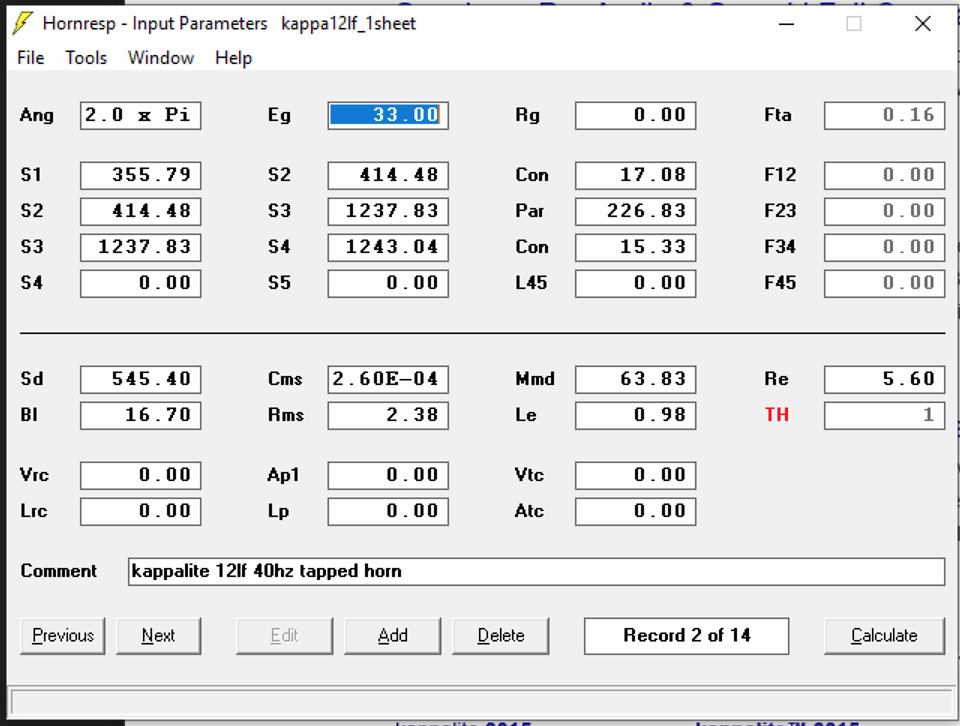Click the Par segment label

pyautogui.click(x=530, y=211)
